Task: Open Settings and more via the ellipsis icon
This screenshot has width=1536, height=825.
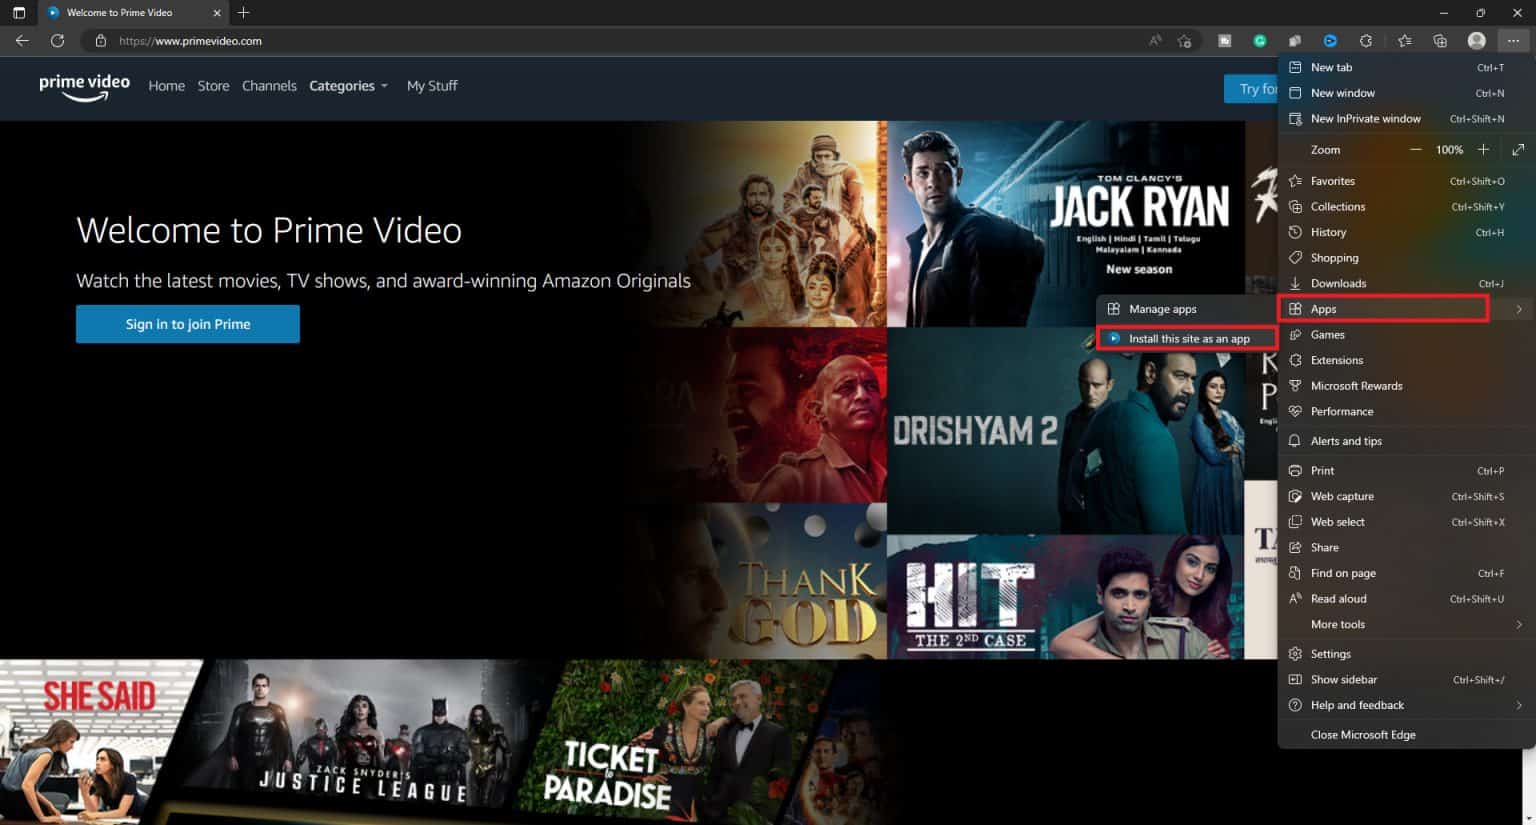Action: coord(1514,41)
